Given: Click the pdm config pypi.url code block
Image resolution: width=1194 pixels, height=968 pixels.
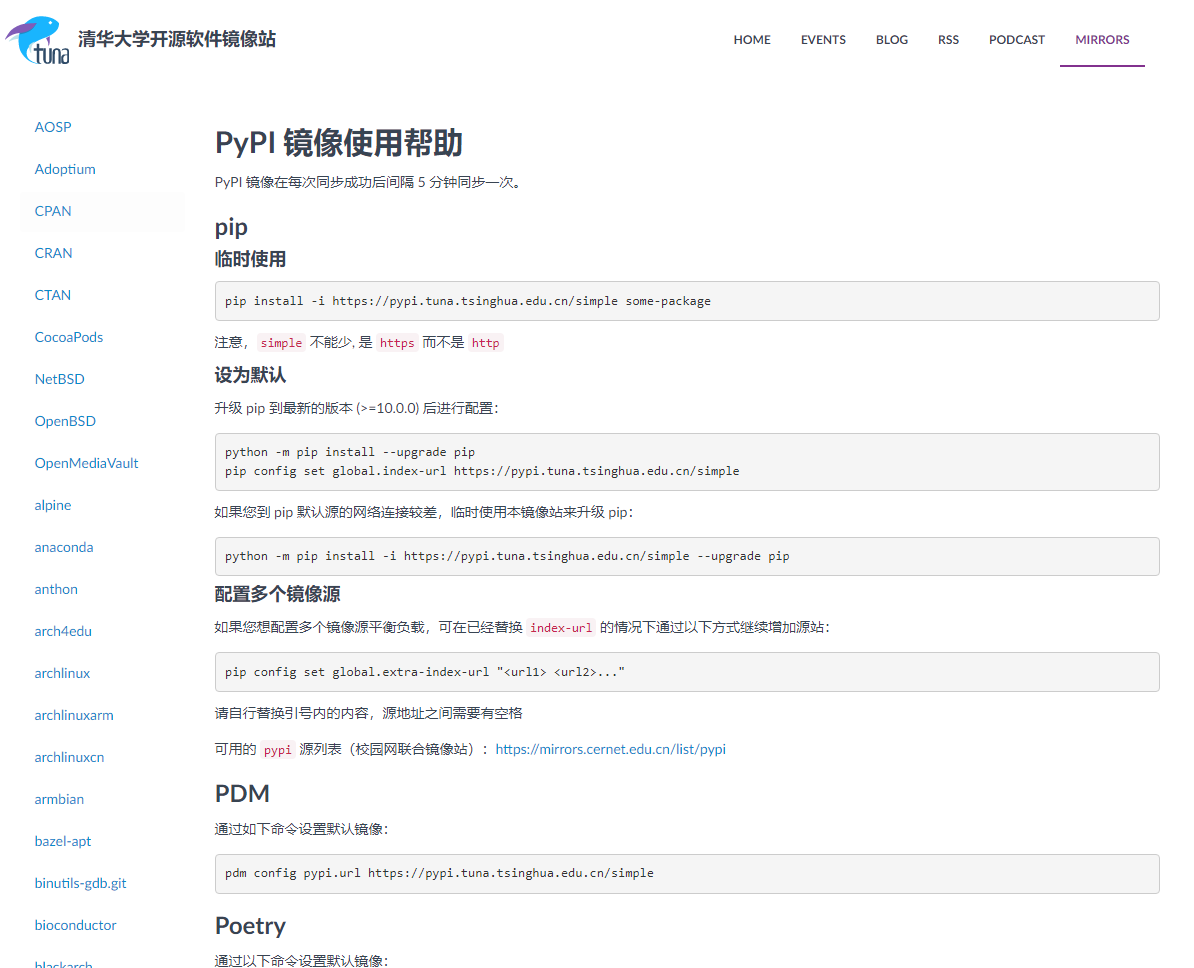Looking at the screenshot, I should click(x=686, y=873).
